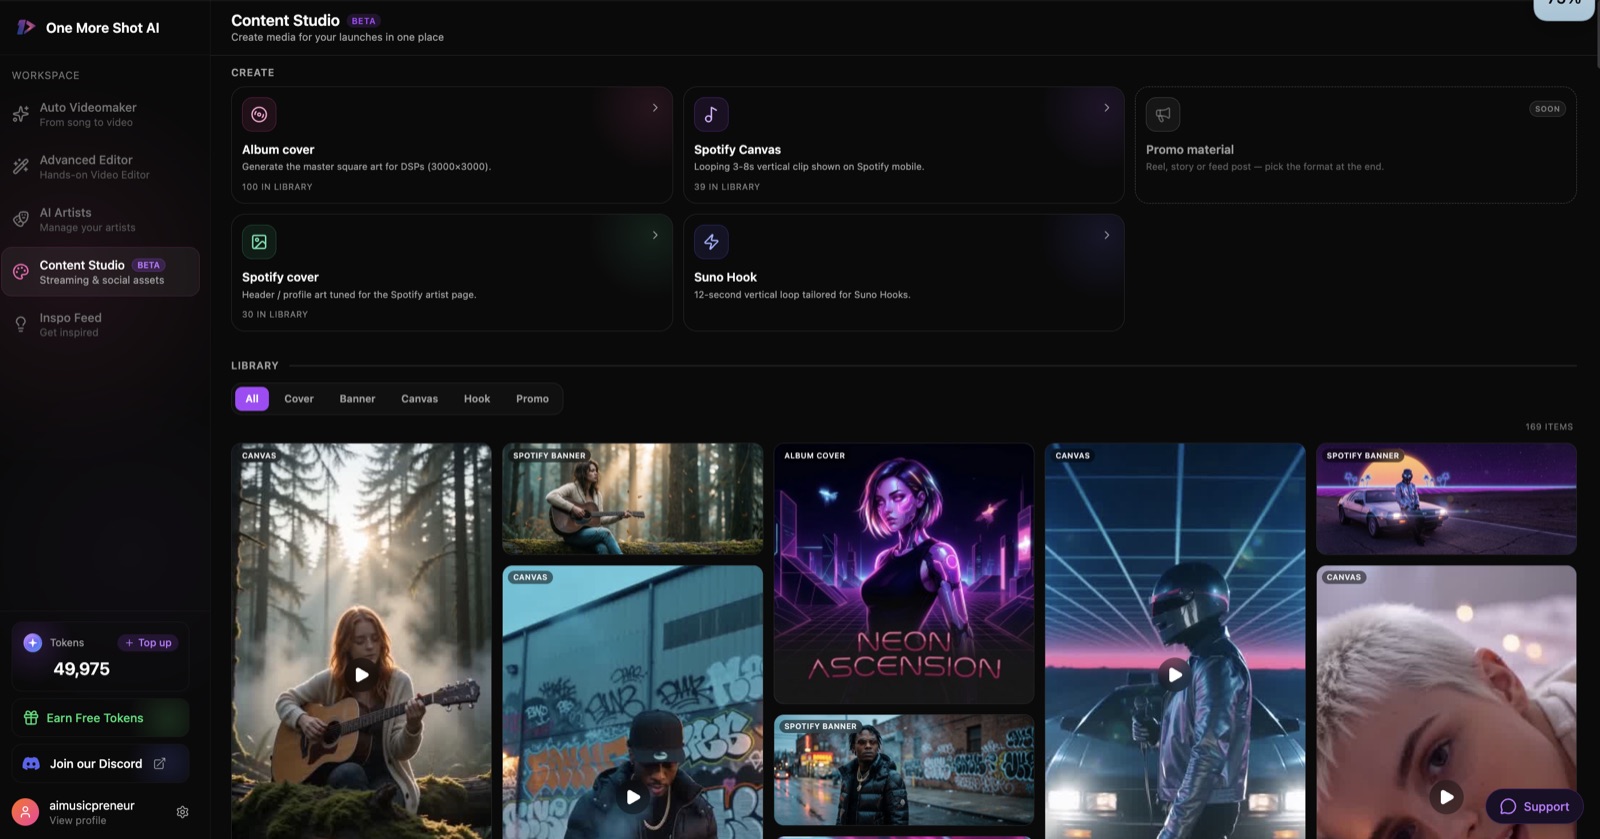
Task: Select the Hook library filter tab
Action: [477, 399]
